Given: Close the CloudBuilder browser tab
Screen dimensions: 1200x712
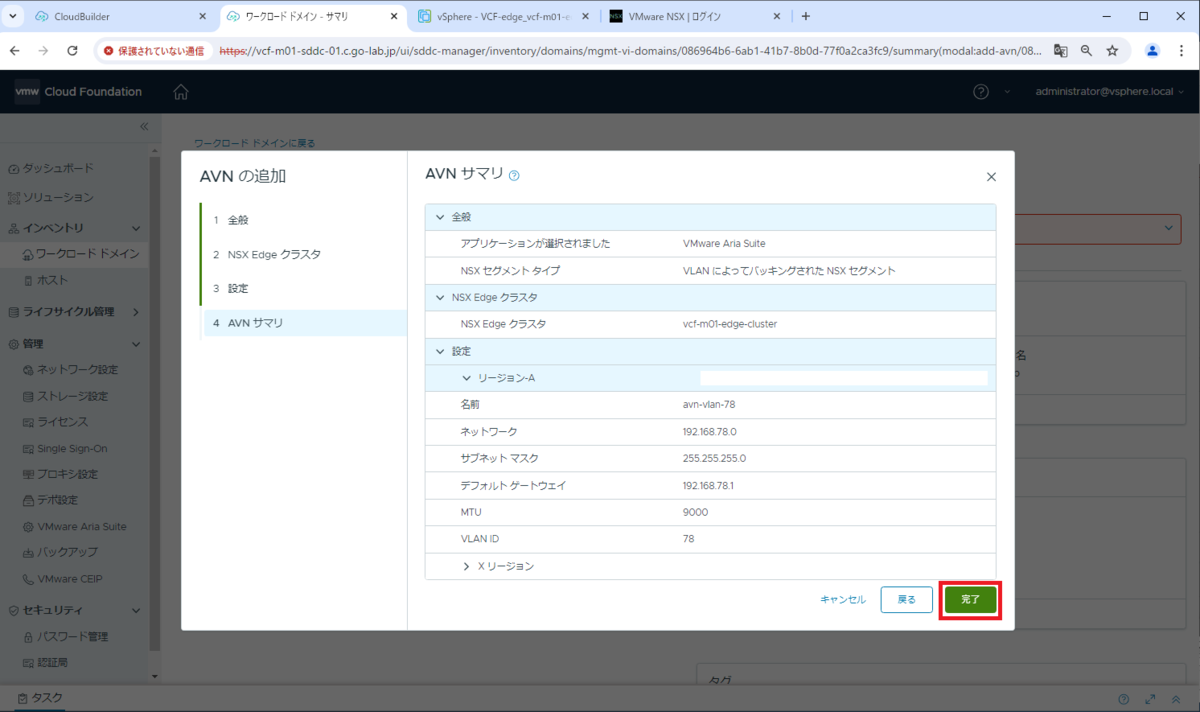Looking at the screenshot, I should point(201,17).
